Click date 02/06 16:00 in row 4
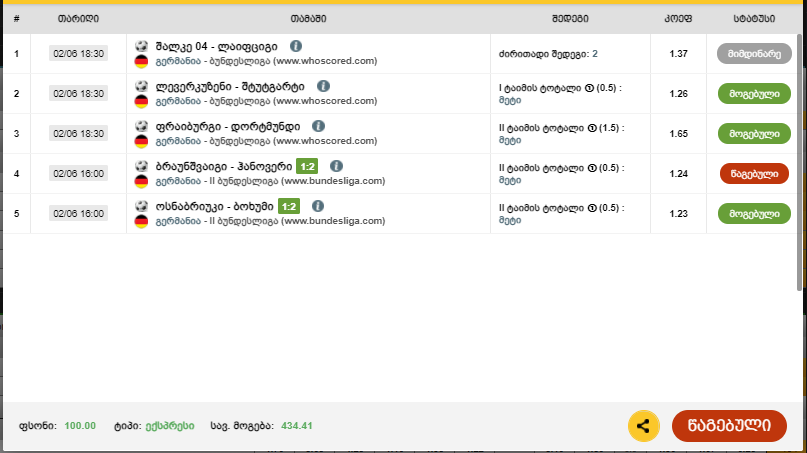This screenshot has width=807, height=453. pos(78,173)
